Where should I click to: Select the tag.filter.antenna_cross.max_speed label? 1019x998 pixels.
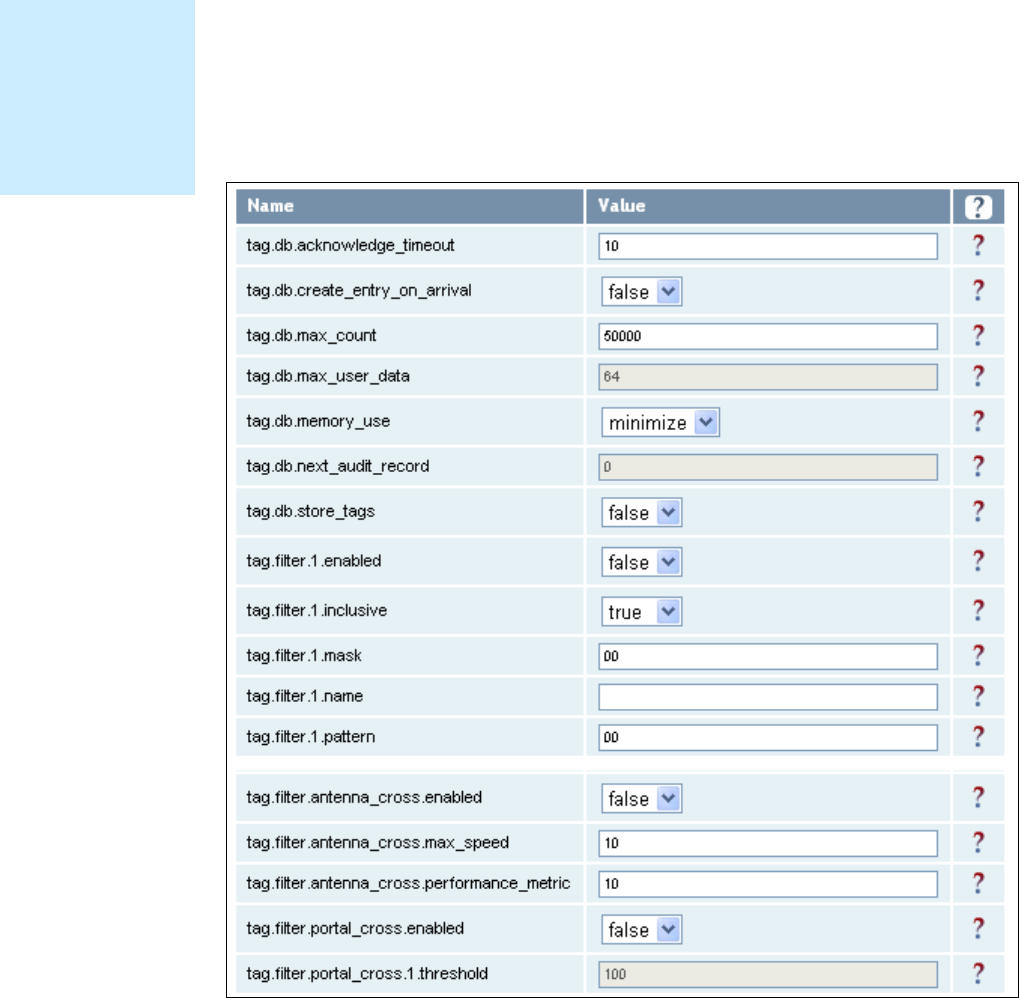378,843
